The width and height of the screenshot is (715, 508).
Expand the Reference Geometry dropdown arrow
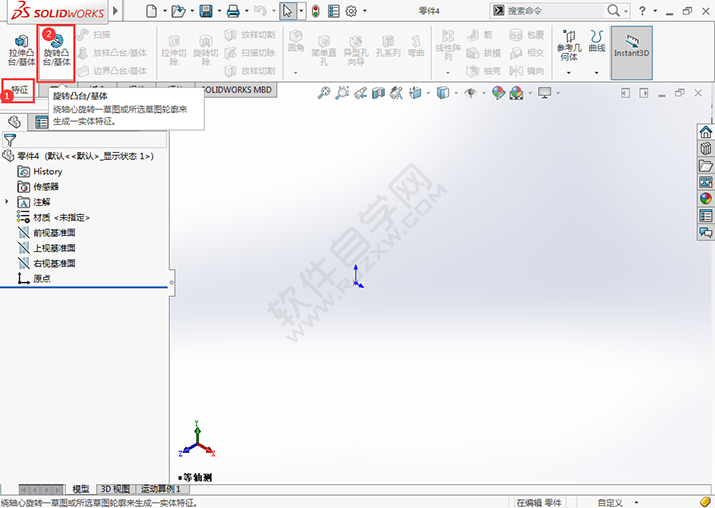569,73
